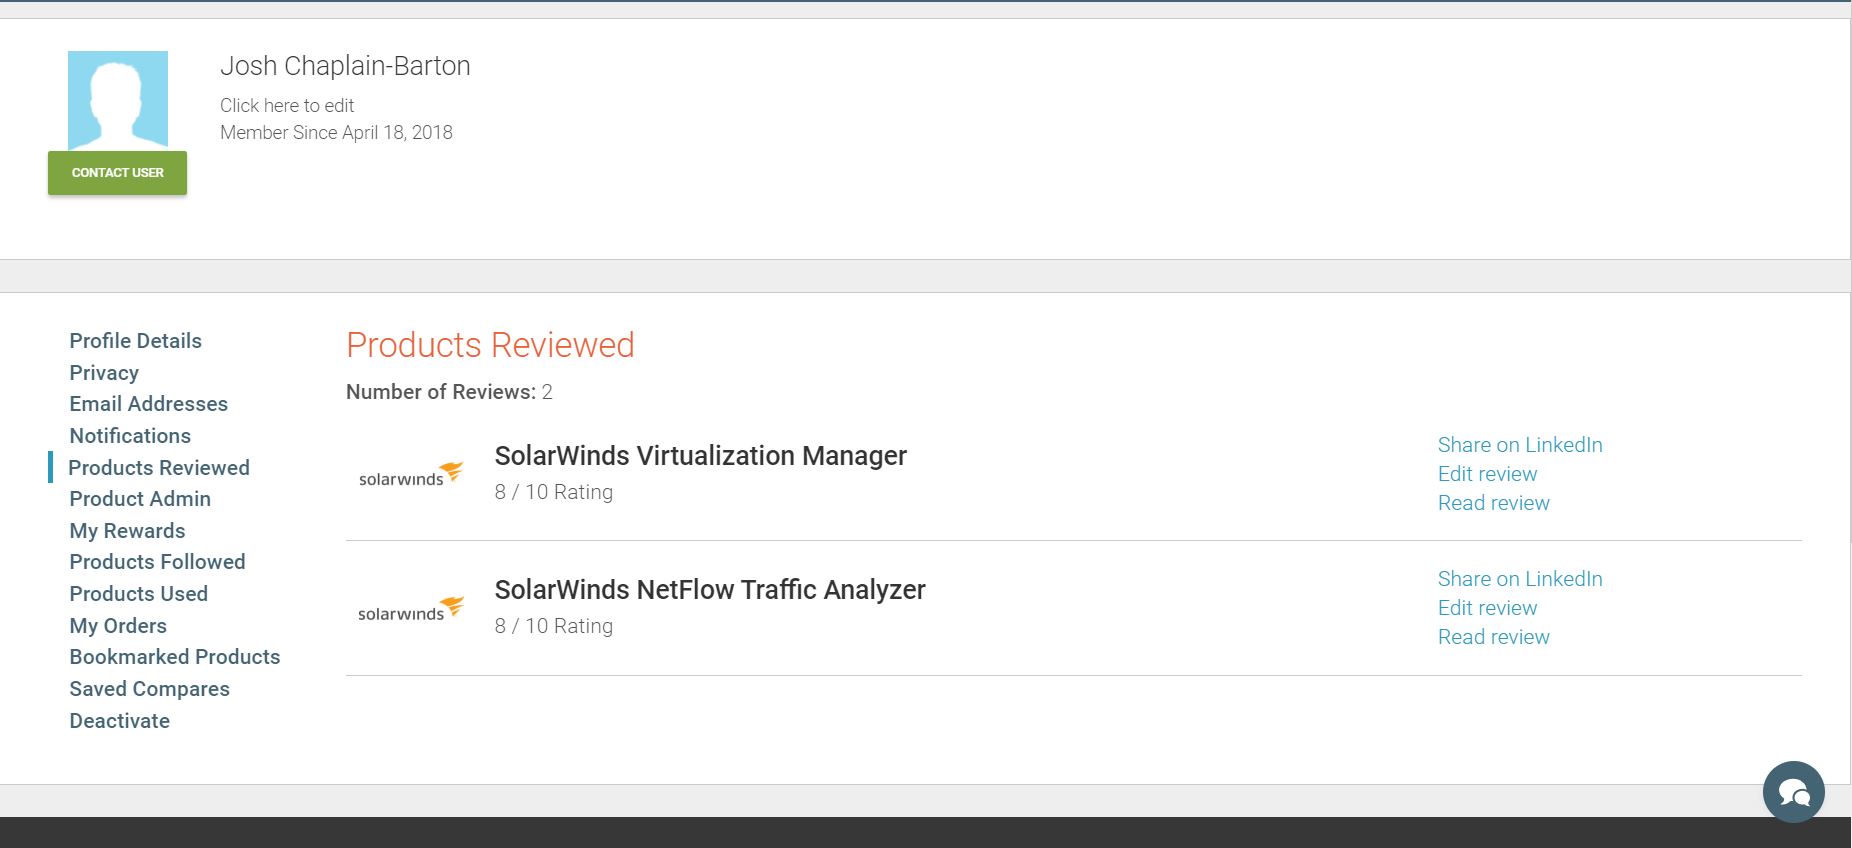Viewport: 1852px width, 848px height.
Task: Navigate to Bookmarked Products
Action: click(x=174, y=657)
